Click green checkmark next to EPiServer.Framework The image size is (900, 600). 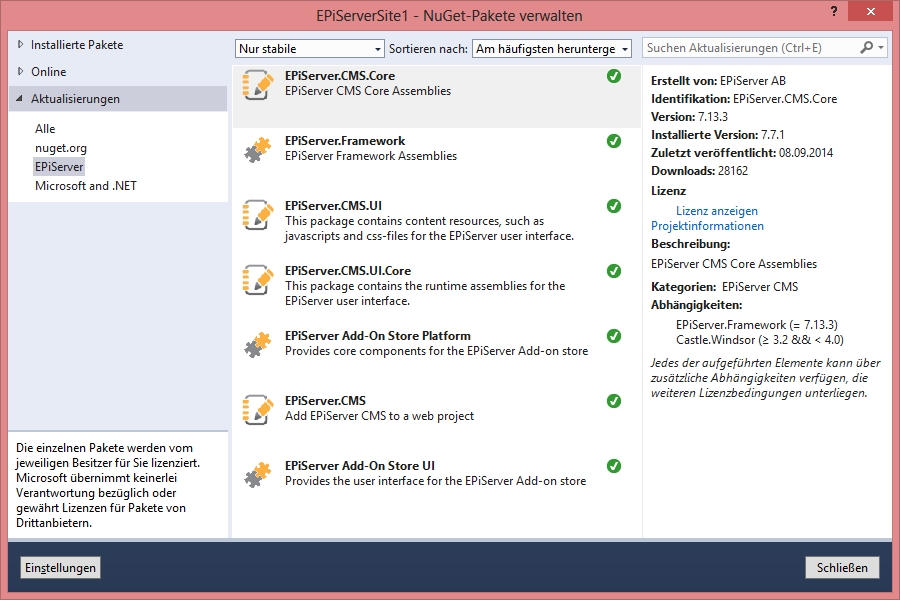(x=614, y=141)
